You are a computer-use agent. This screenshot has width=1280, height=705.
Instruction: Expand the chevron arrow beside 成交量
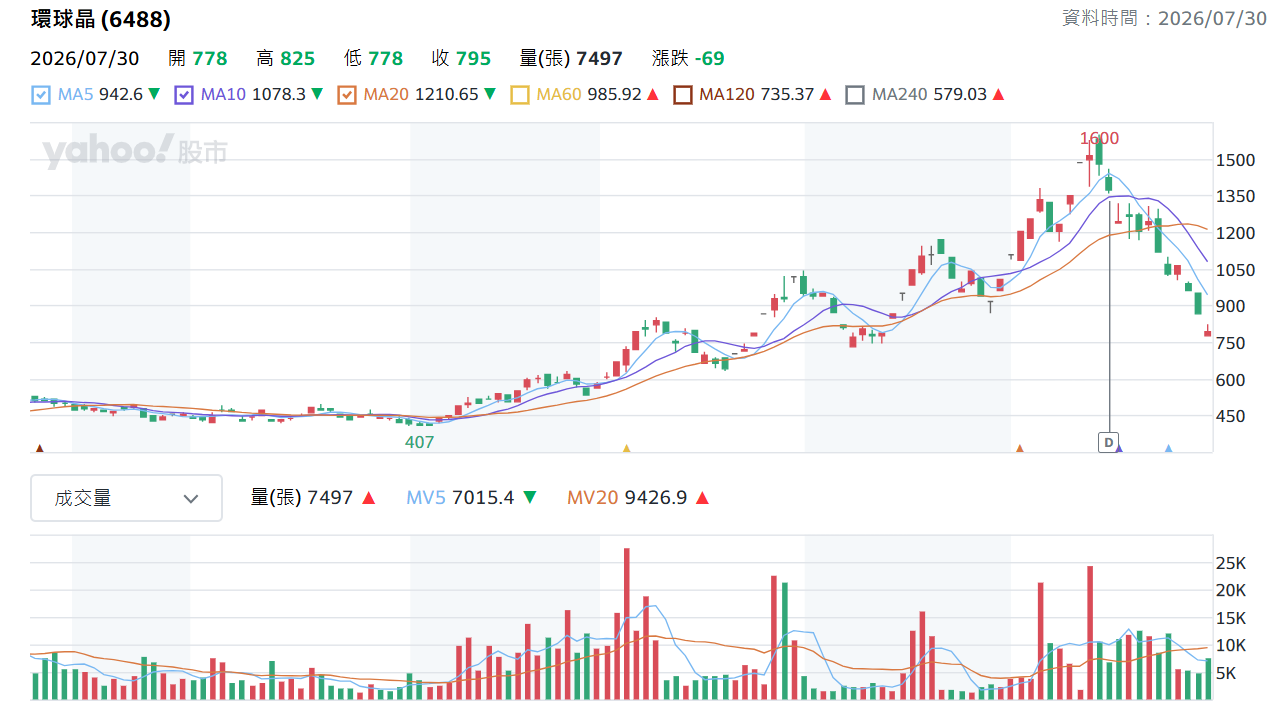point(191,498)
